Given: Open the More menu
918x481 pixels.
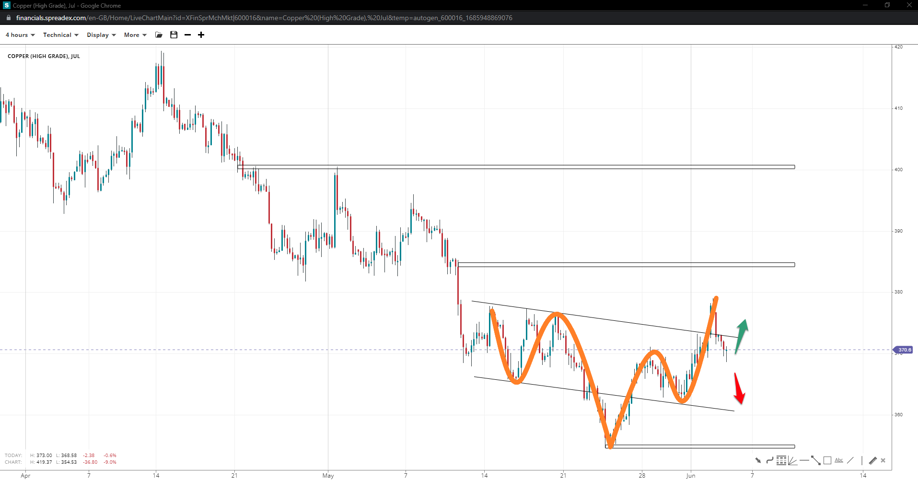Looking at the screenshot, I should pos(135,35).
